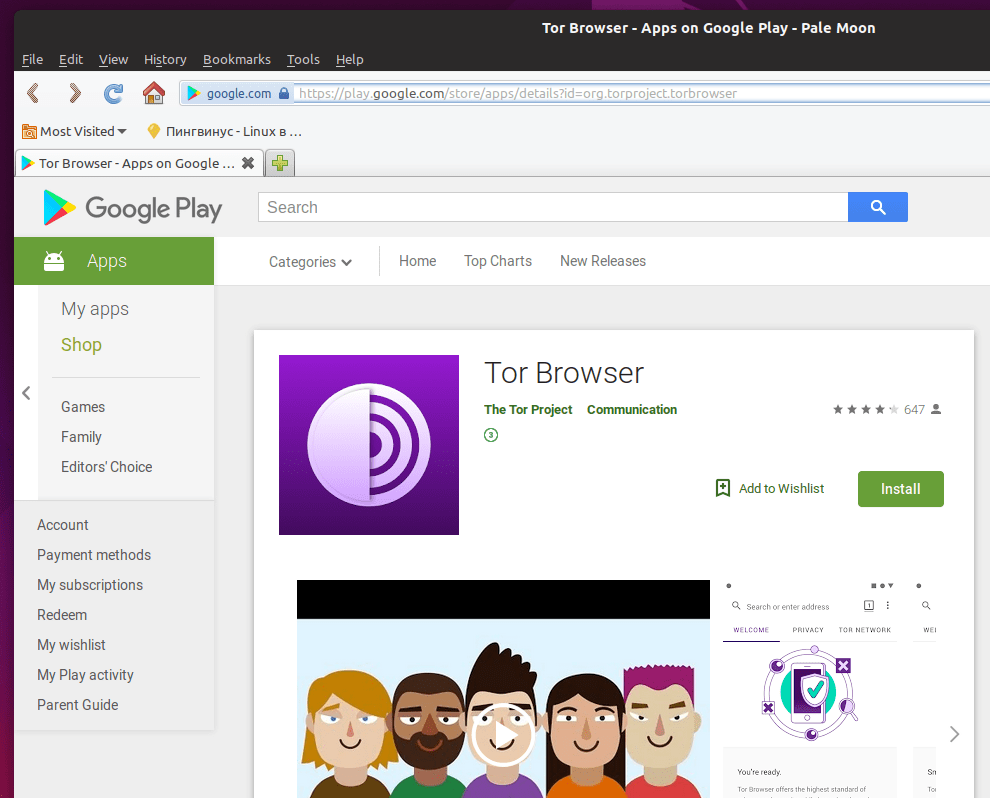Viewport: 990px width, 798px height.
Task: Open My apps in the sidebar
Action: [95, 309]
